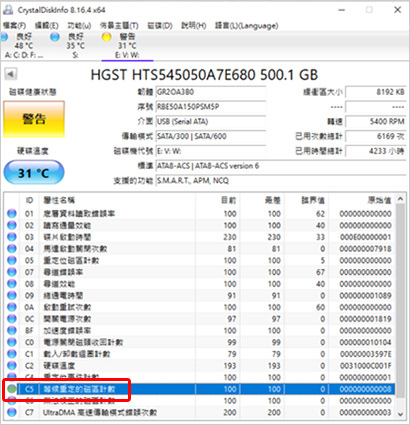Open the 語言(L)(Language) menu
Viewport: 410px width, 425px height.
click(x=247, y=26)
